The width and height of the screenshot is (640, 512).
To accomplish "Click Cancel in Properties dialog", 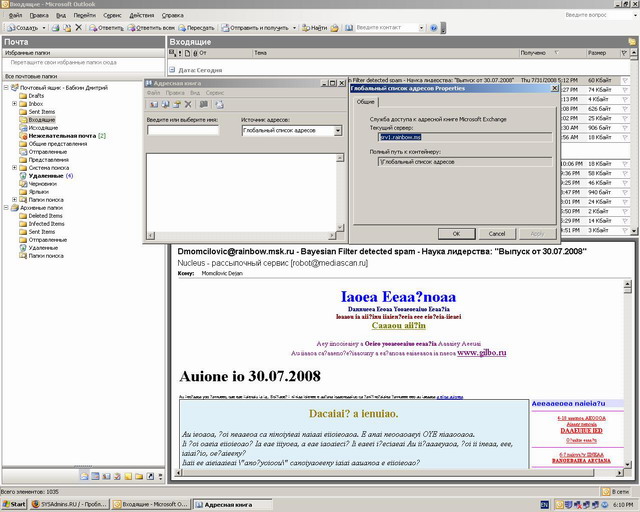I will tap(497, 234).
